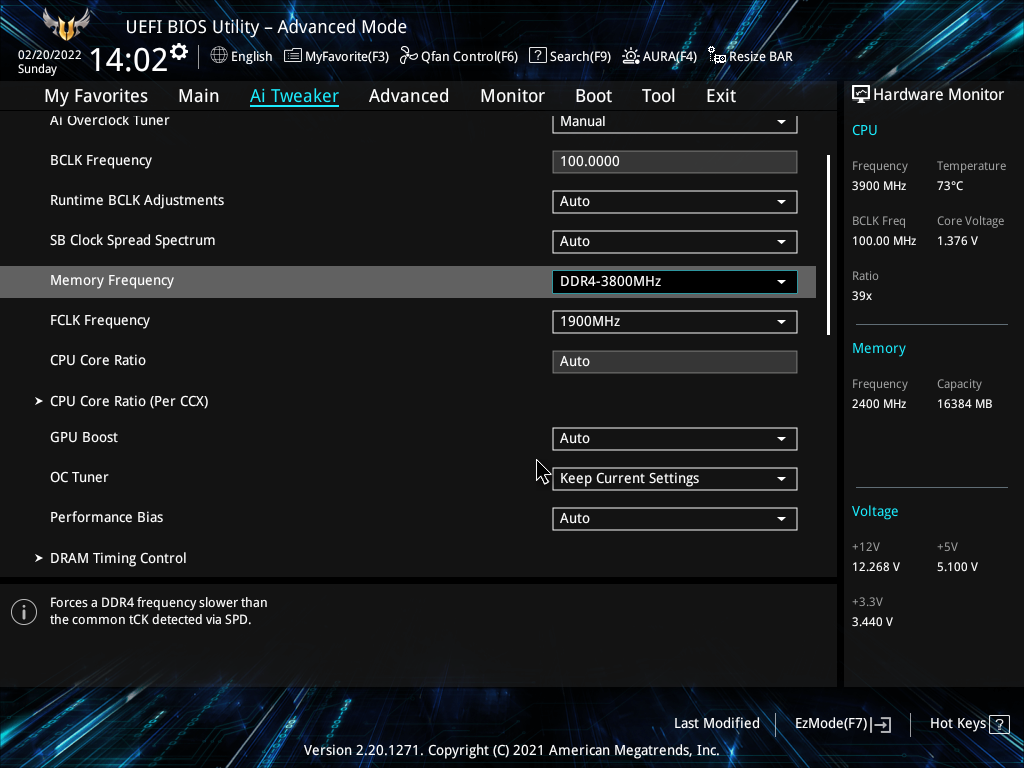Image resolution: width=1024 pixels, height=768 pixels.
Task: Open Hot Keys help
Action: point(969,724)
